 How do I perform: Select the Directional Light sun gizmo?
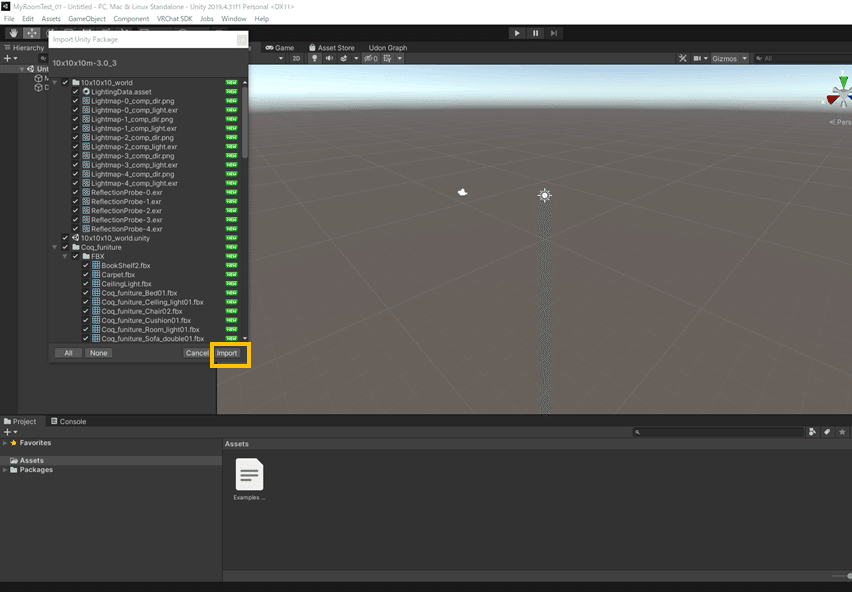click(544, 195)
